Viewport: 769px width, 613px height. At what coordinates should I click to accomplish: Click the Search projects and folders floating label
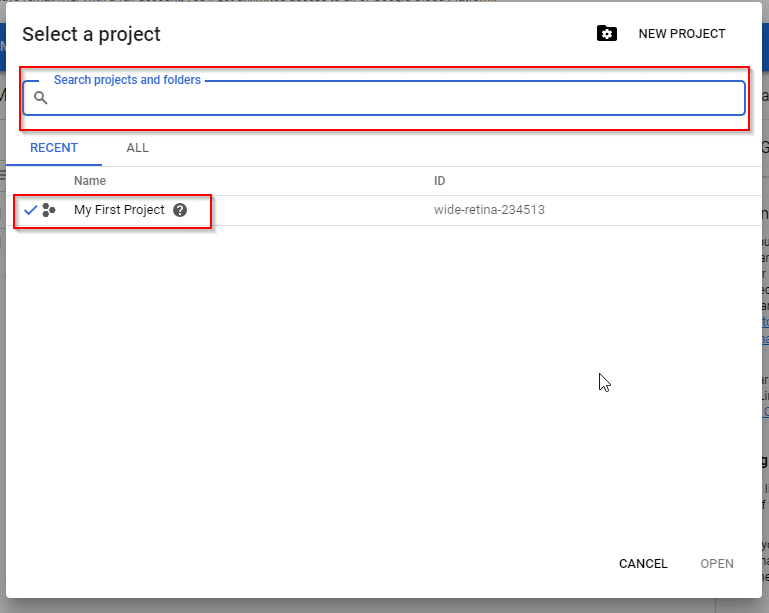click(128, 79)
